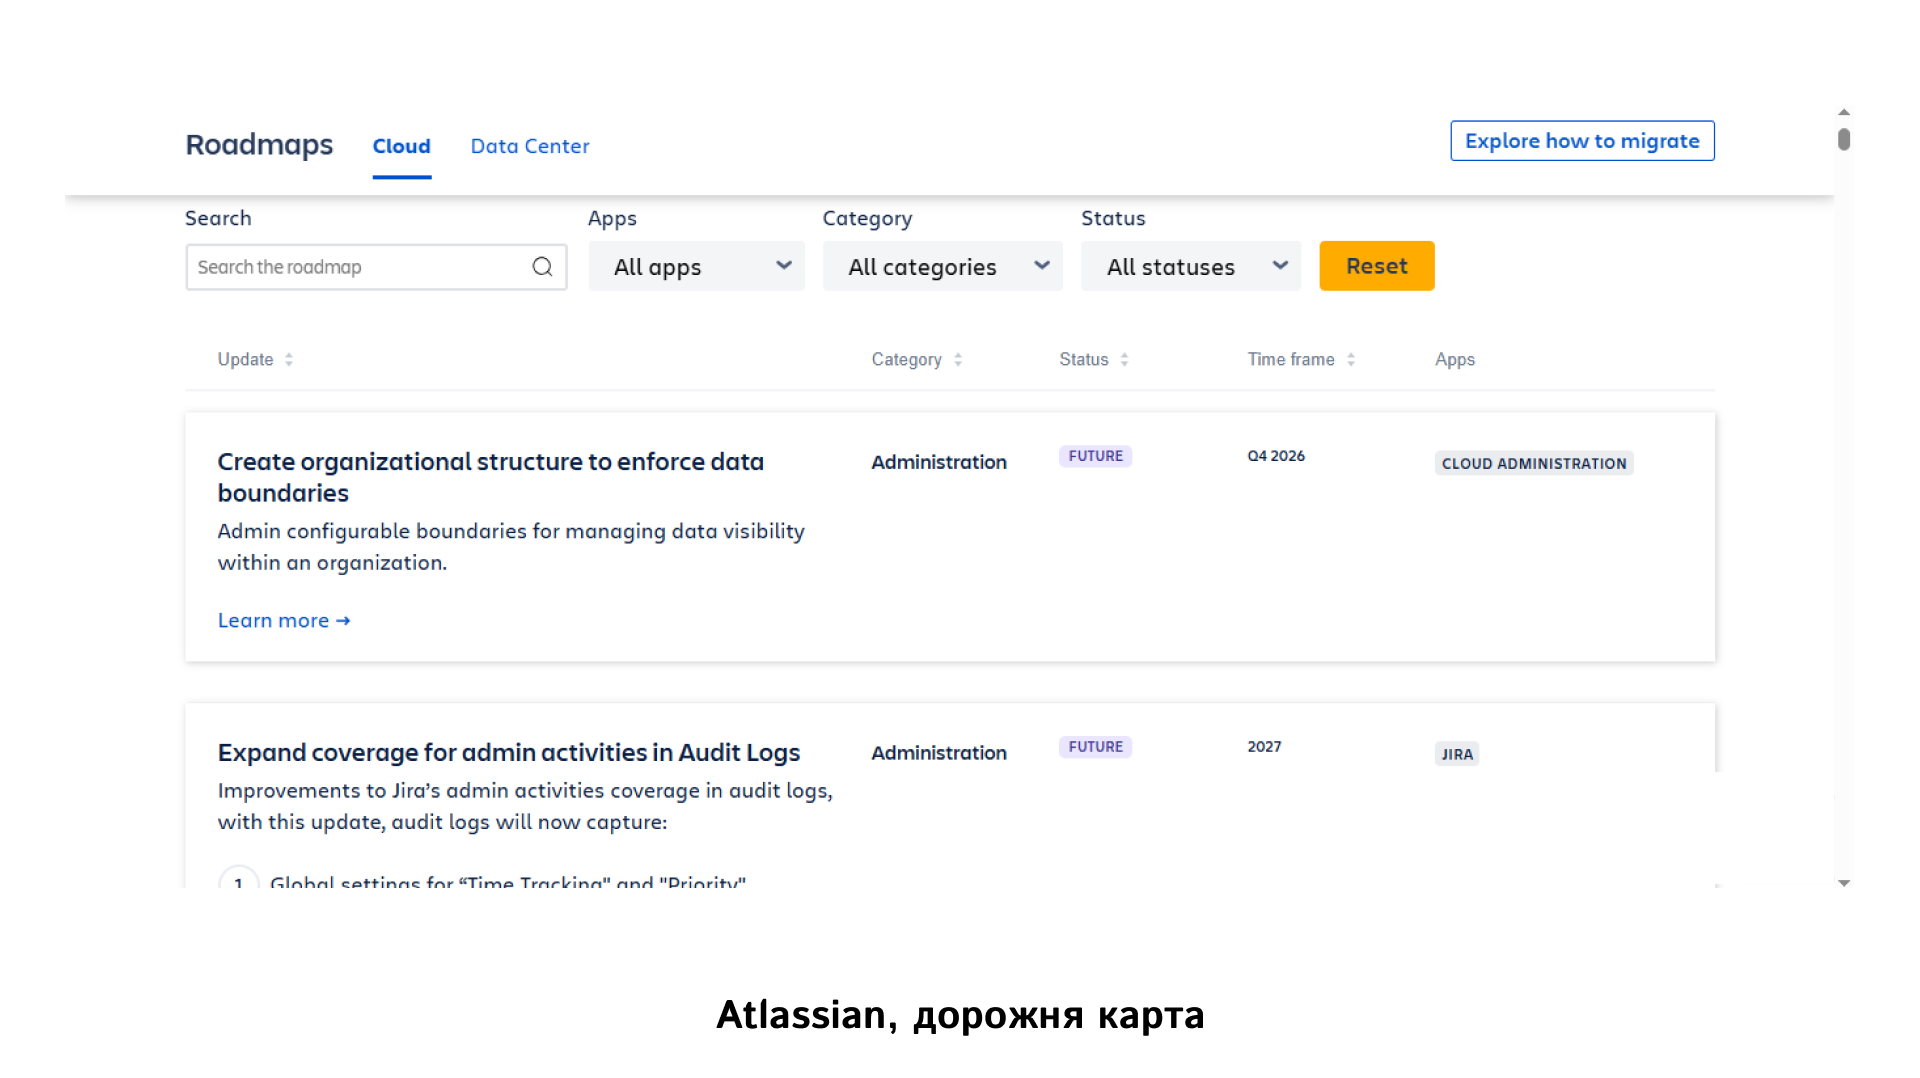Viewport: 1920px width, 1078px height.
Task: Click the FUTURE badge on Audit Logs row
Action: coord(1095,746)
